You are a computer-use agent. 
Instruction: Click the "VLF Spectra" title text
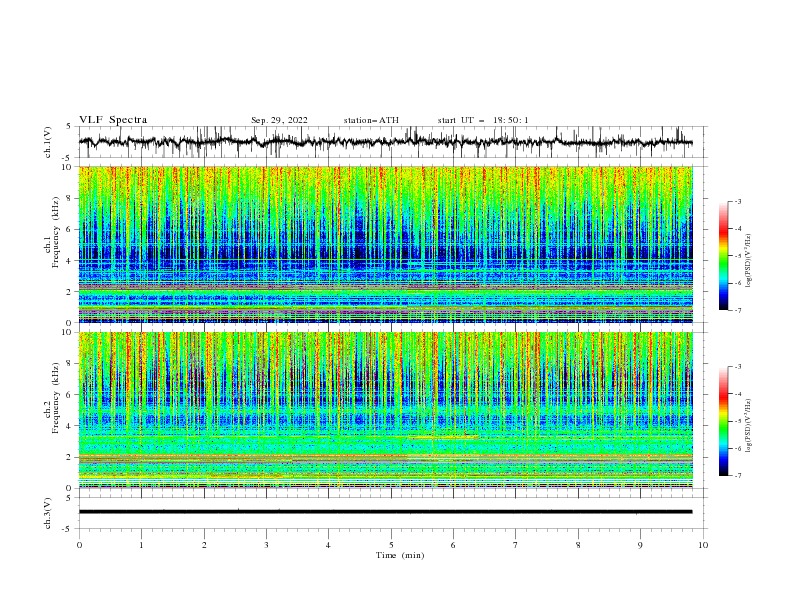pos(113,120)
